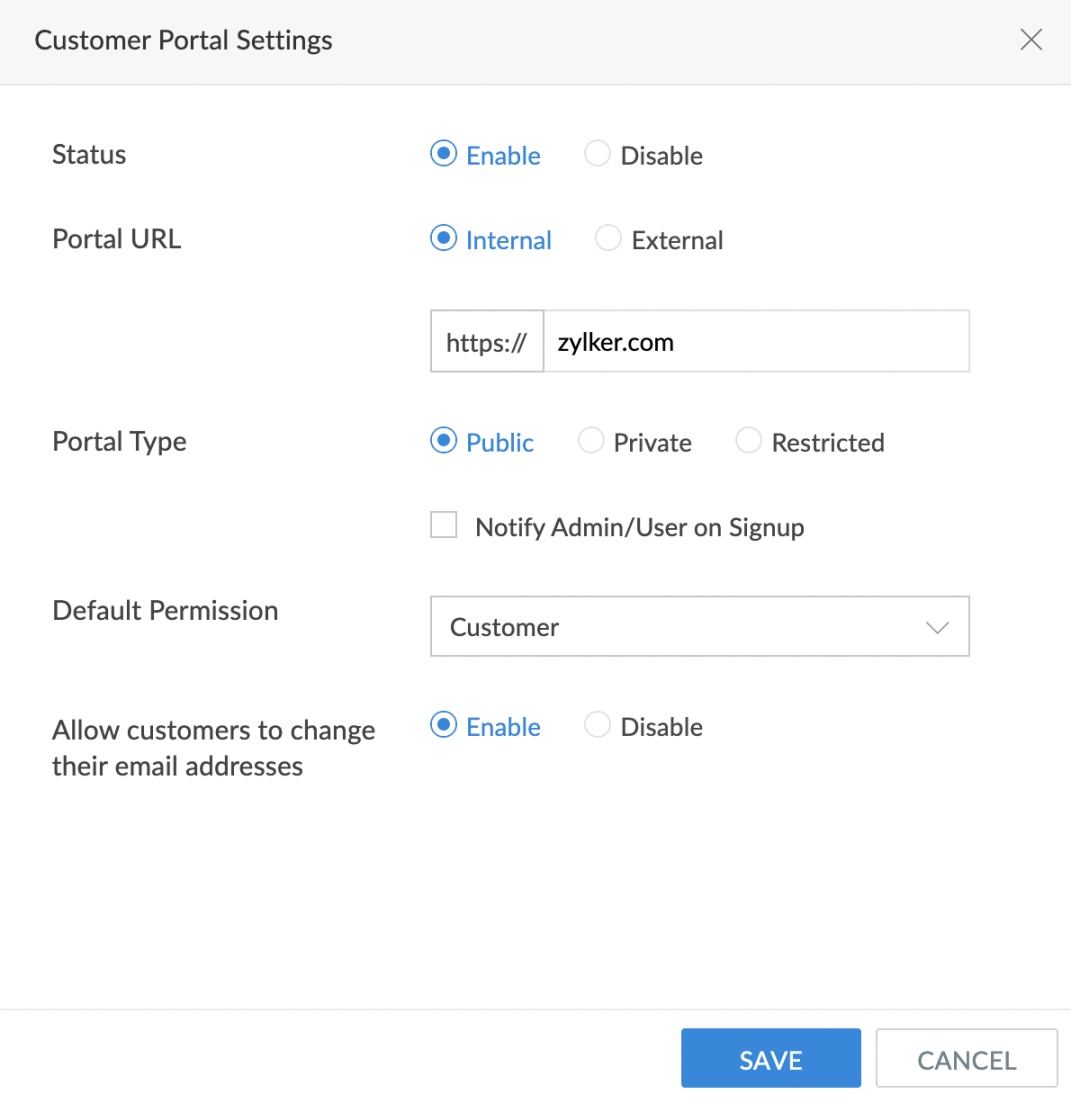This screenshot has height=1103, width=1071.
Task: Select Enable for portal Status
Action: pyautogui.click(x=443, y=155)
